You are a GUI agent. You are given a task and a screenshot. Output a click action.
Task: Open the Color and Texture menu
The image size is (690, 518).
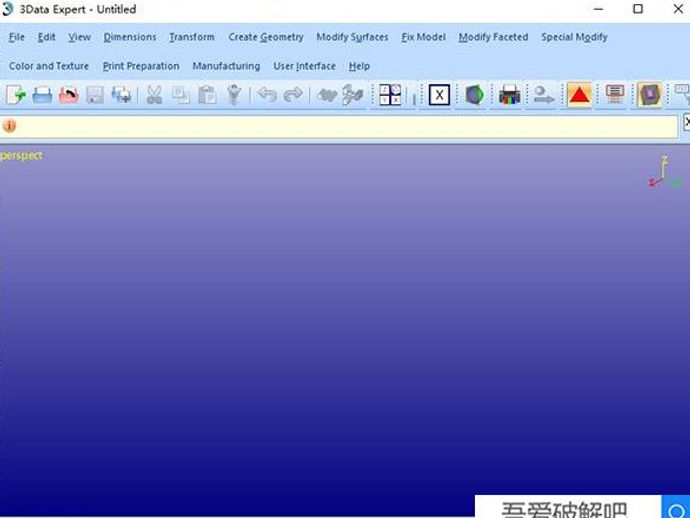(49, 66)
